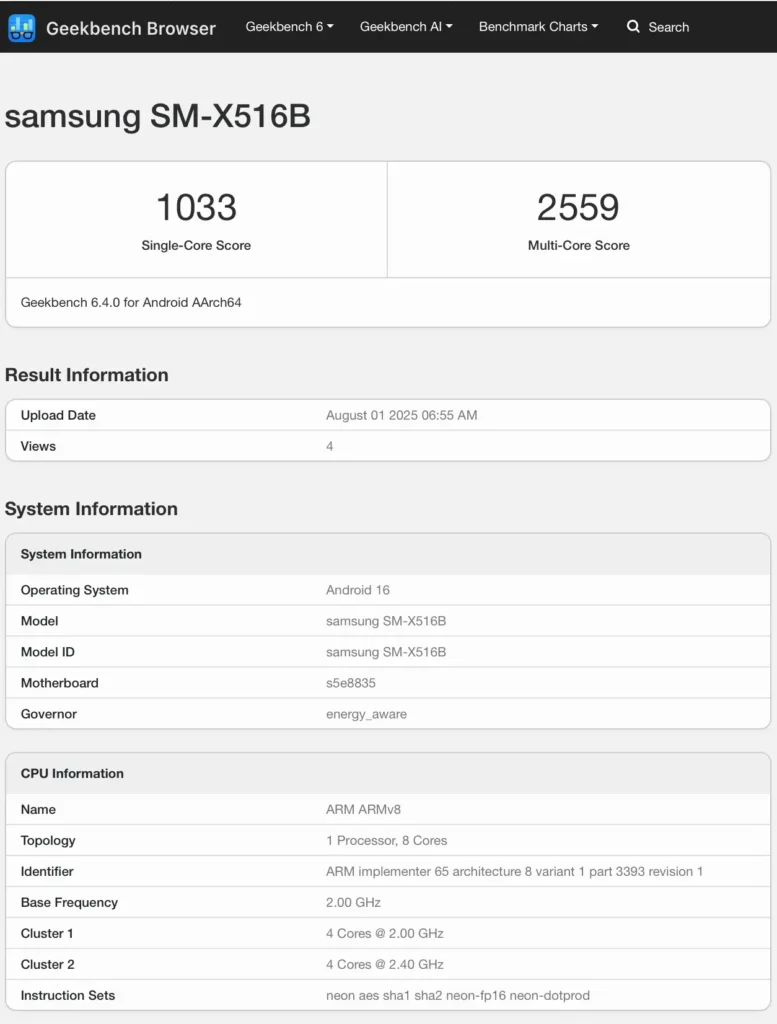Select the samsung SM-X516B page title
Image resolution: width=777 pixels, height=1024 pixels.
tap(157, 116)
